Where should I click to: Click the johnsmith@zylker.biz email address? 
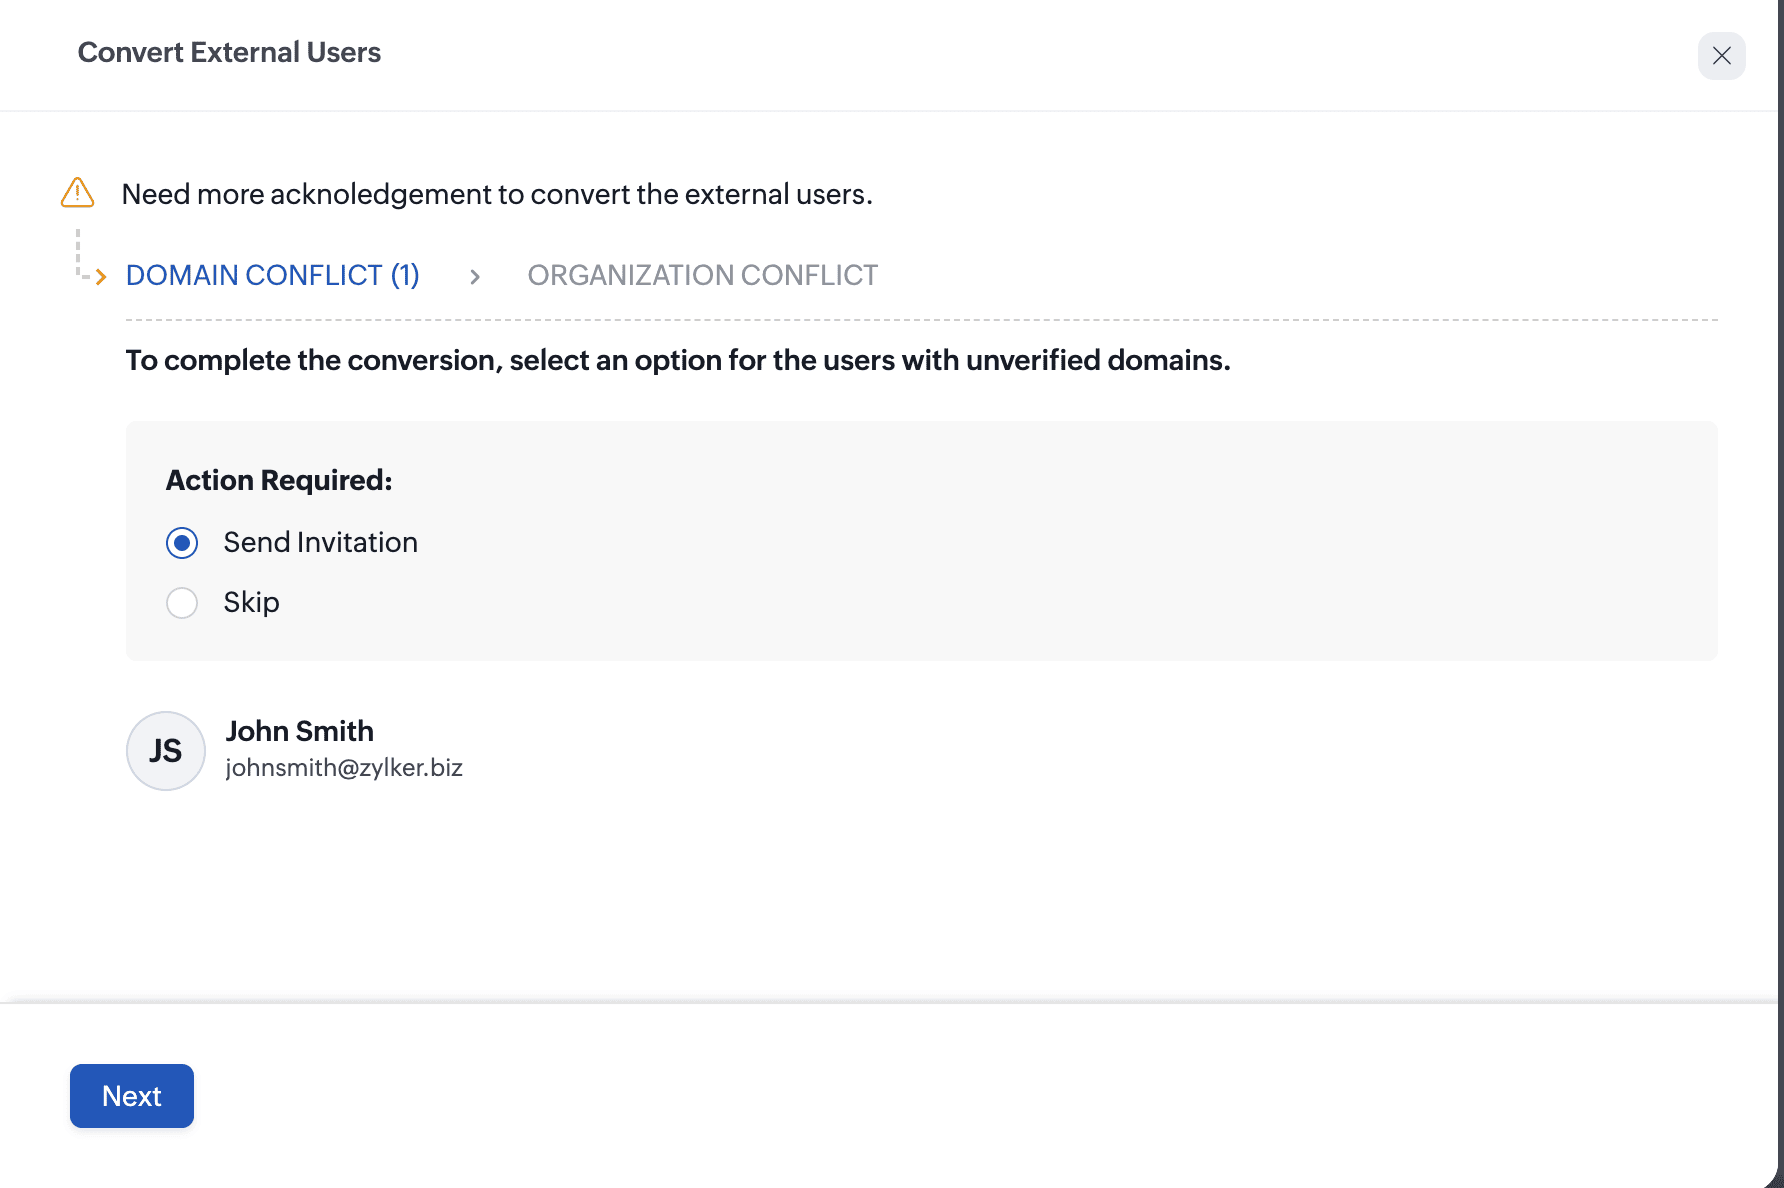343,768
